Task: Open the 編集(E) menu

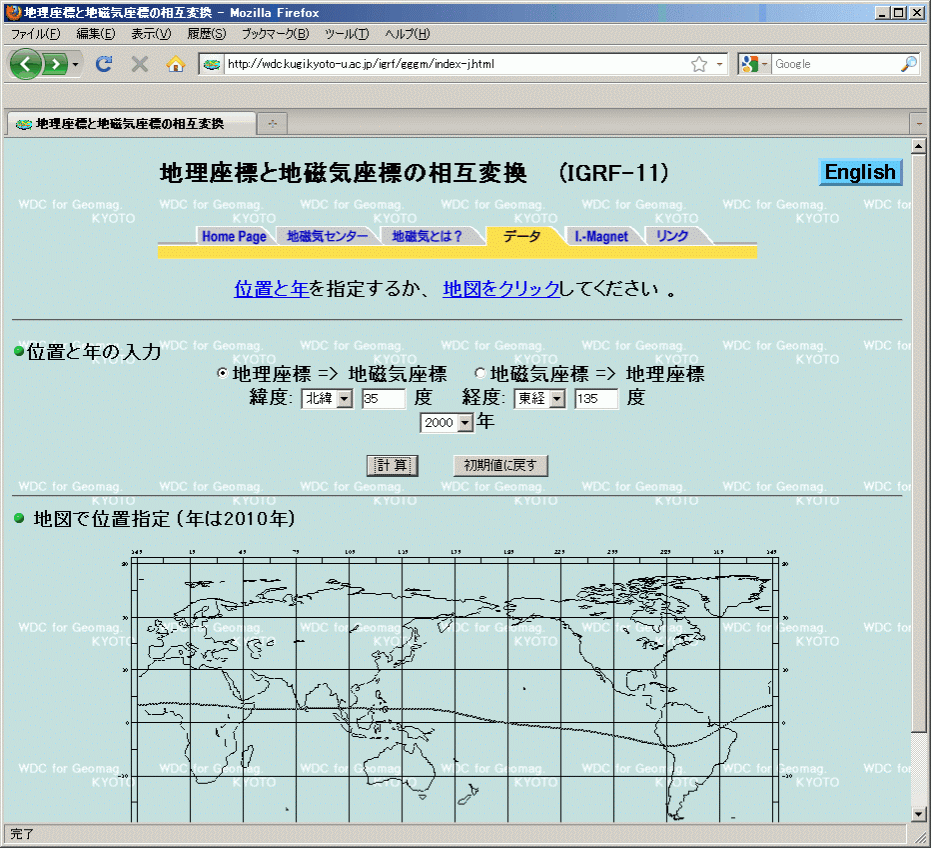Action: [96, 34]
